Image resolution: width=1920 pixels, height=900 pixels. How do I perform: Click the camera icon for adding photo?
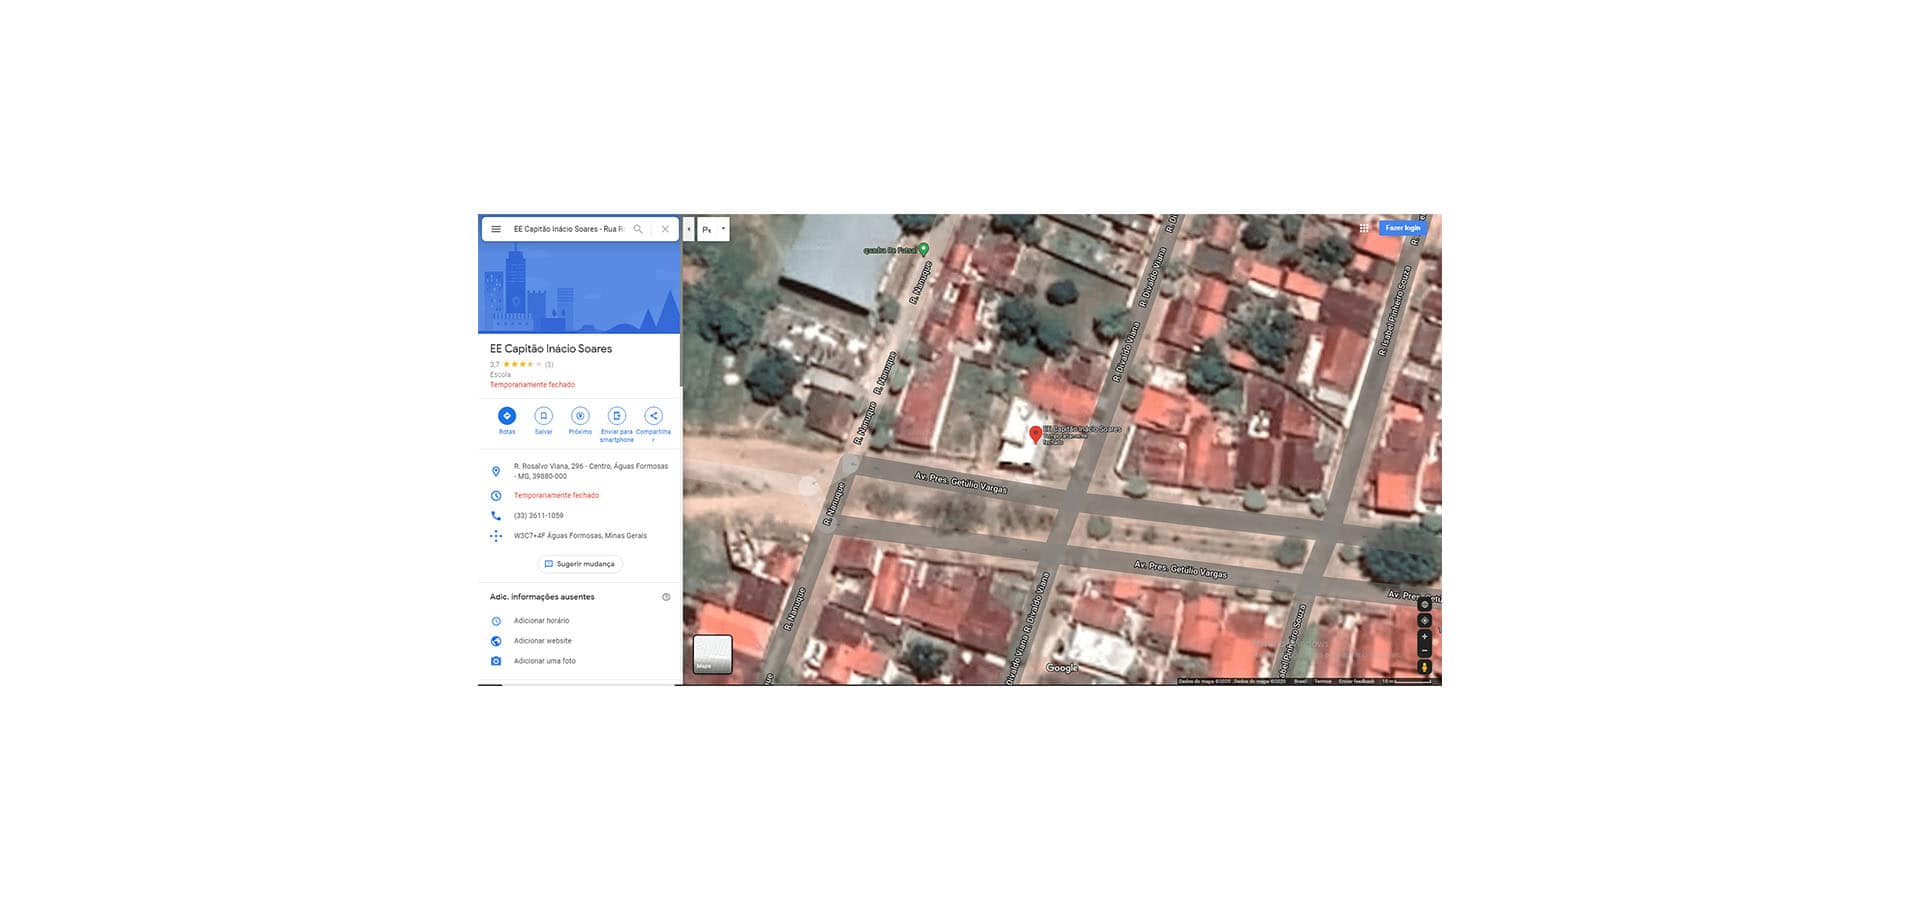pos(495,661)
